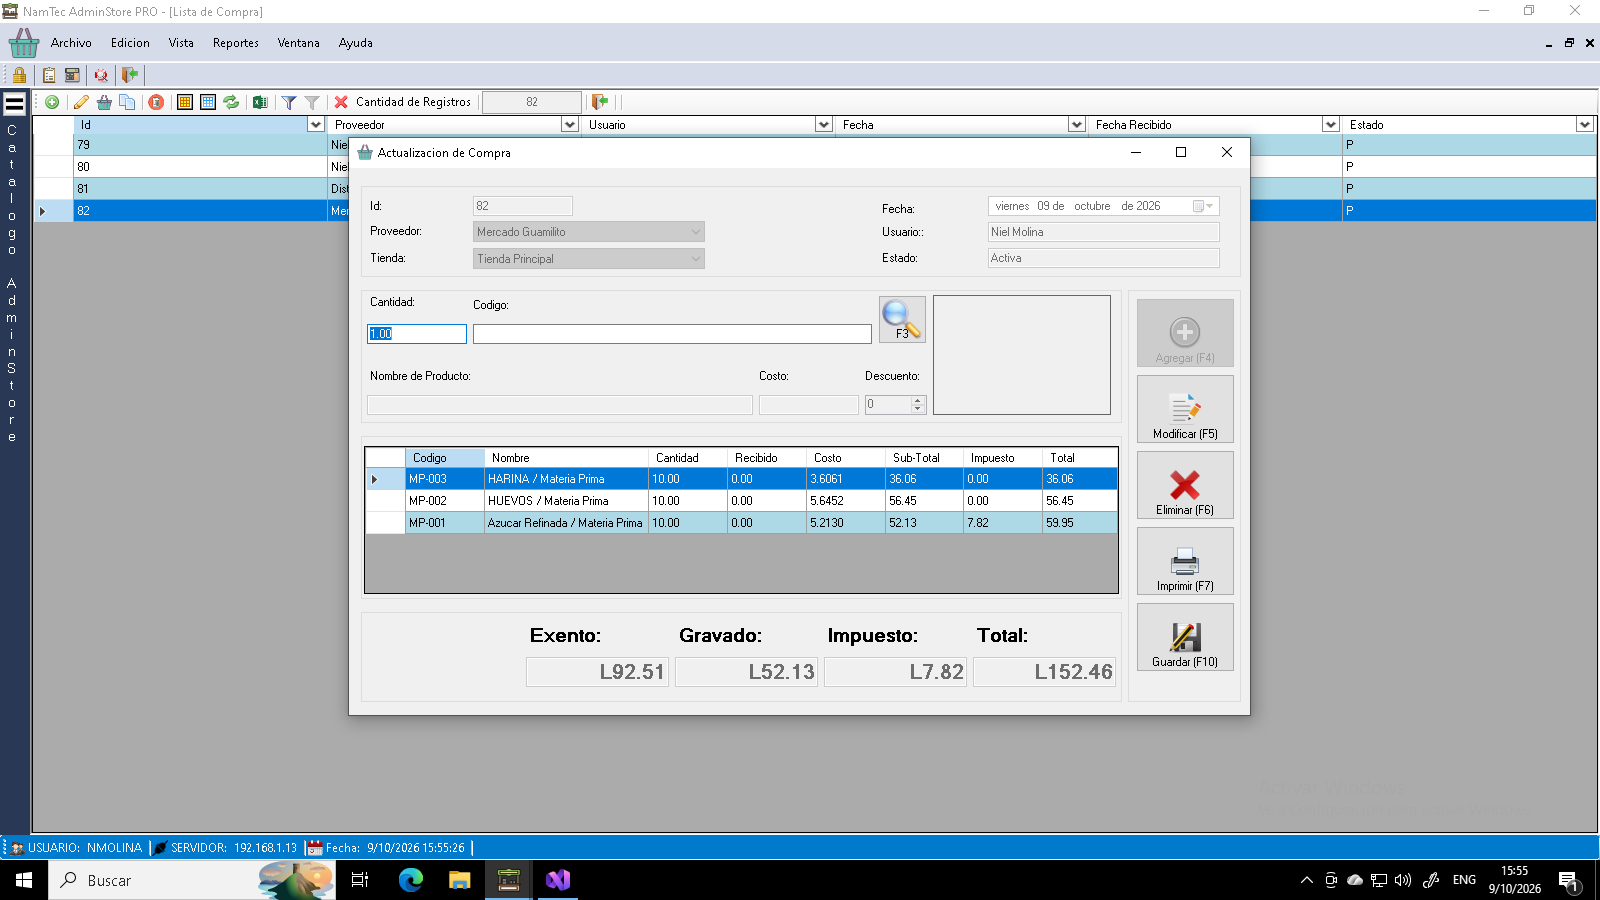Viewport: 1600px width, 900px height.
Task: Open the Archivo menu
Action: point(71,43)
